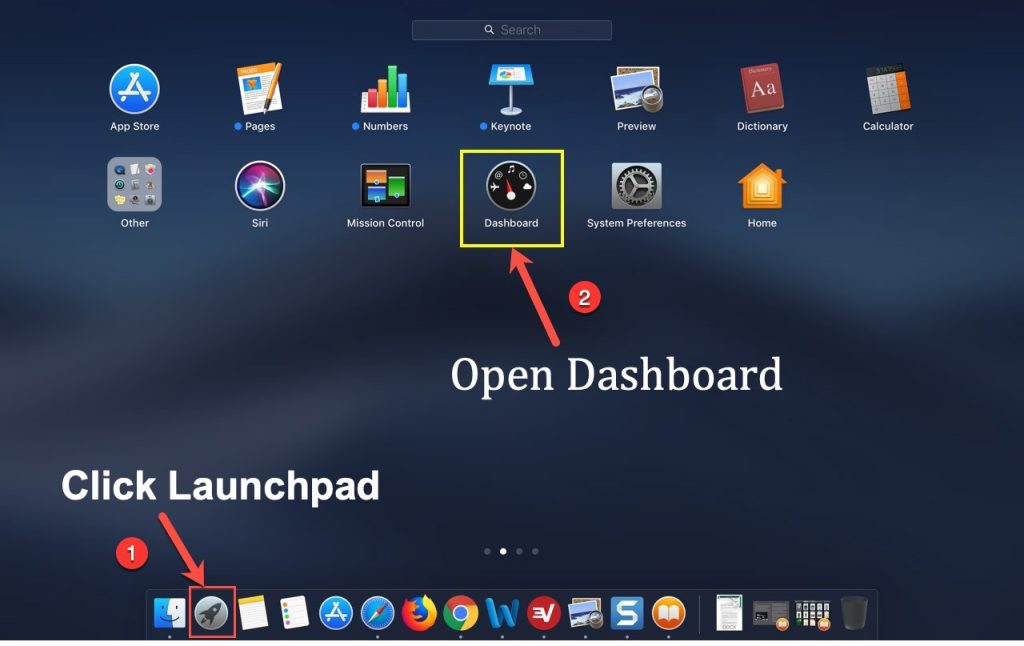Select the highlighted second page dot

(503, 551)
